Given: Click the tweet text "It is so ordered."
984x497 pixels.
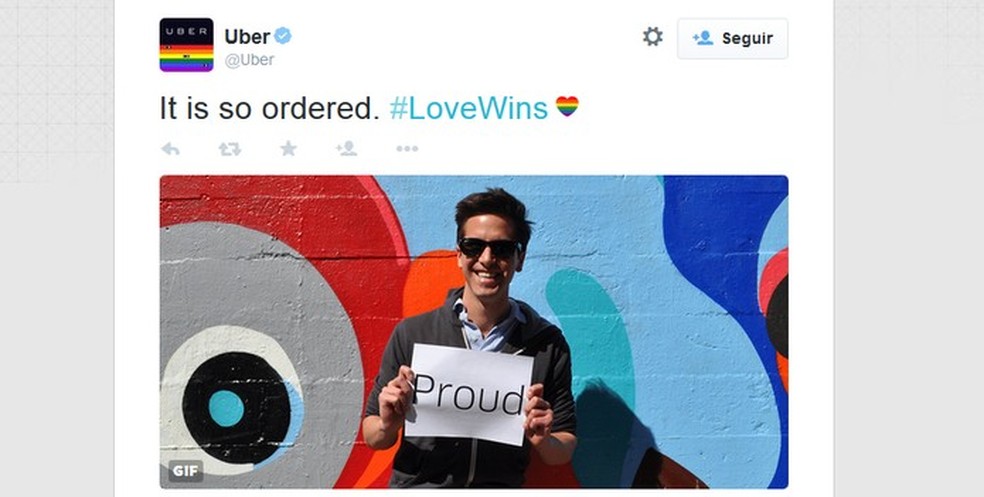Looking at the screenshot, I should click(x=270, y=109).
